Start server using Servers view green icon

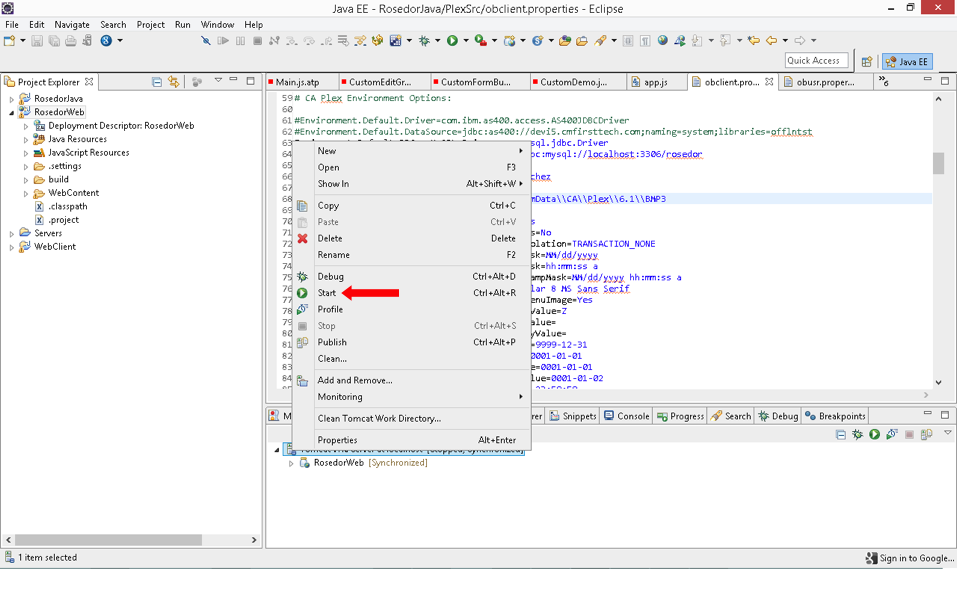click(874, 434)
